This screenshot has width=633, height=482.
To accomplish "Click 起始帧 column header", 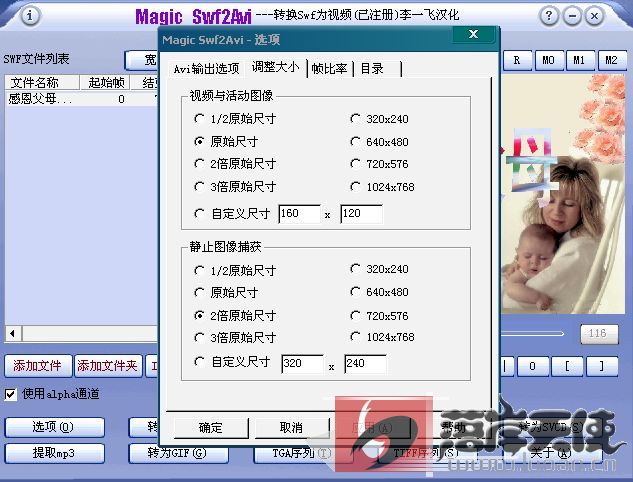I will tap(105, 82).
